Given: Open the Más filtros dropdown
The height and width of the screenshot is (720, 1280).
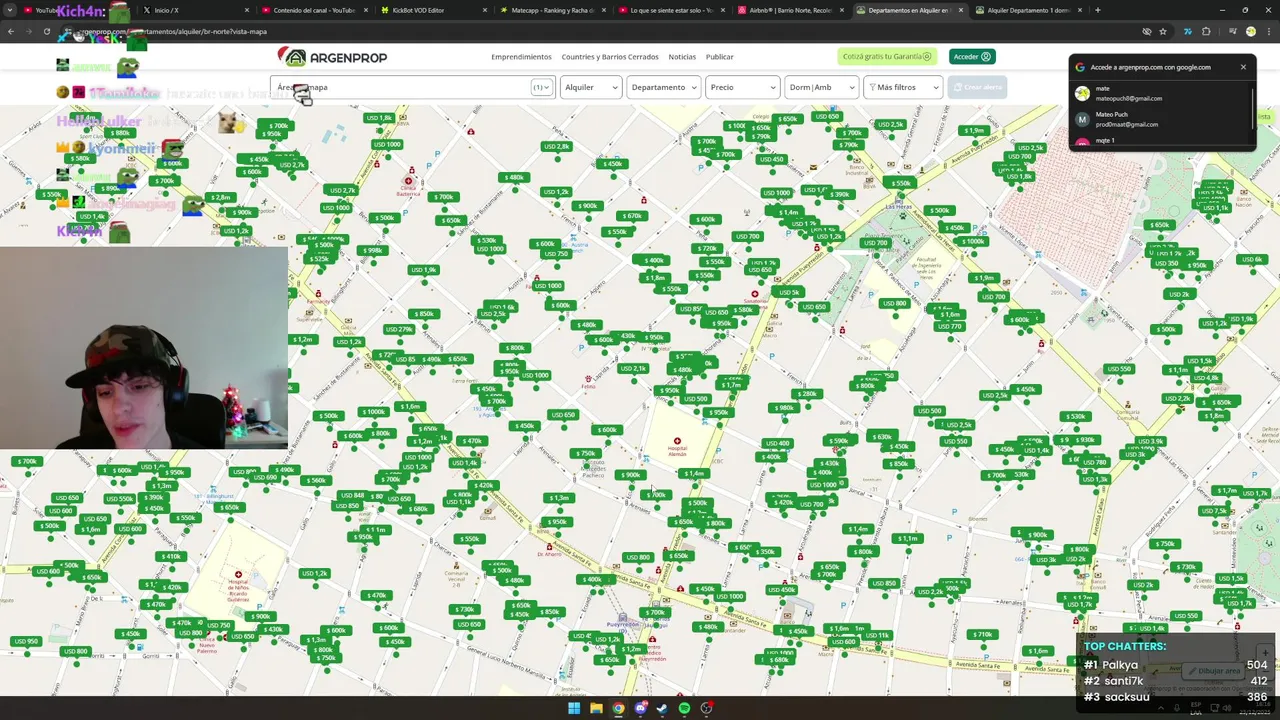Looking at the screenshot, I should tap(903, 87).
